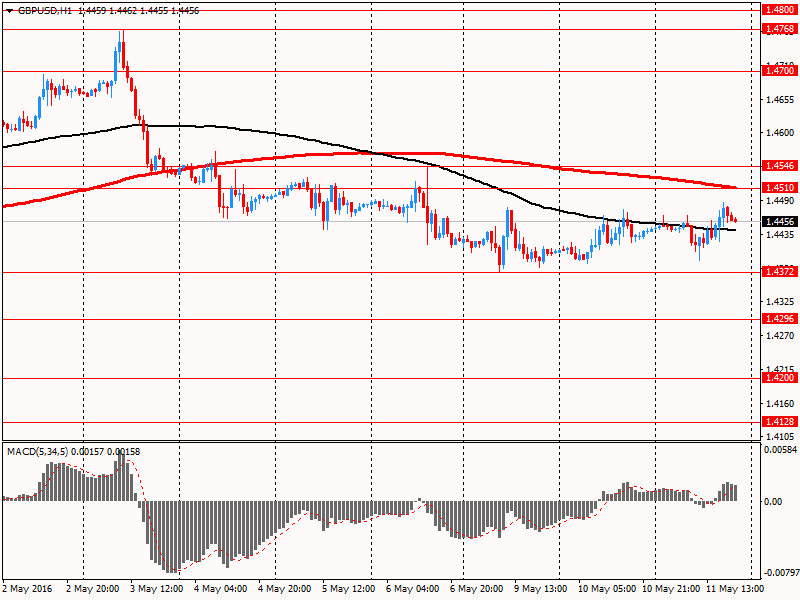800x600 pixels.
Task: Click the 2 May 2016 date label
Action: (x=27, y=589)
